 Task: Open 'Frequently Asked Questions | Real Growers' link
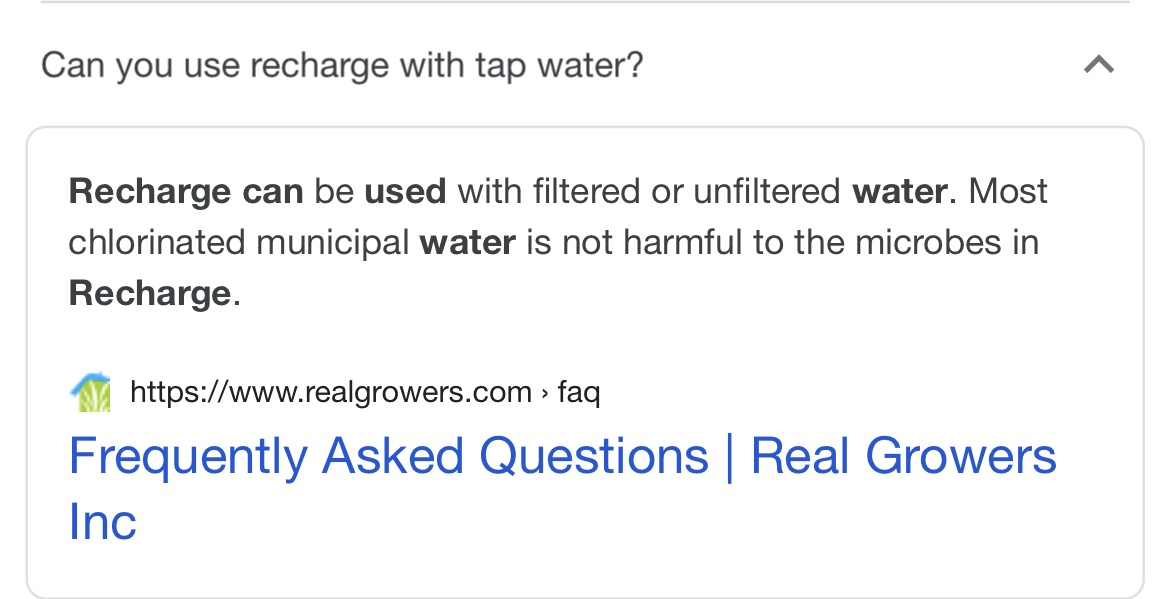click(x=563, y=489)
